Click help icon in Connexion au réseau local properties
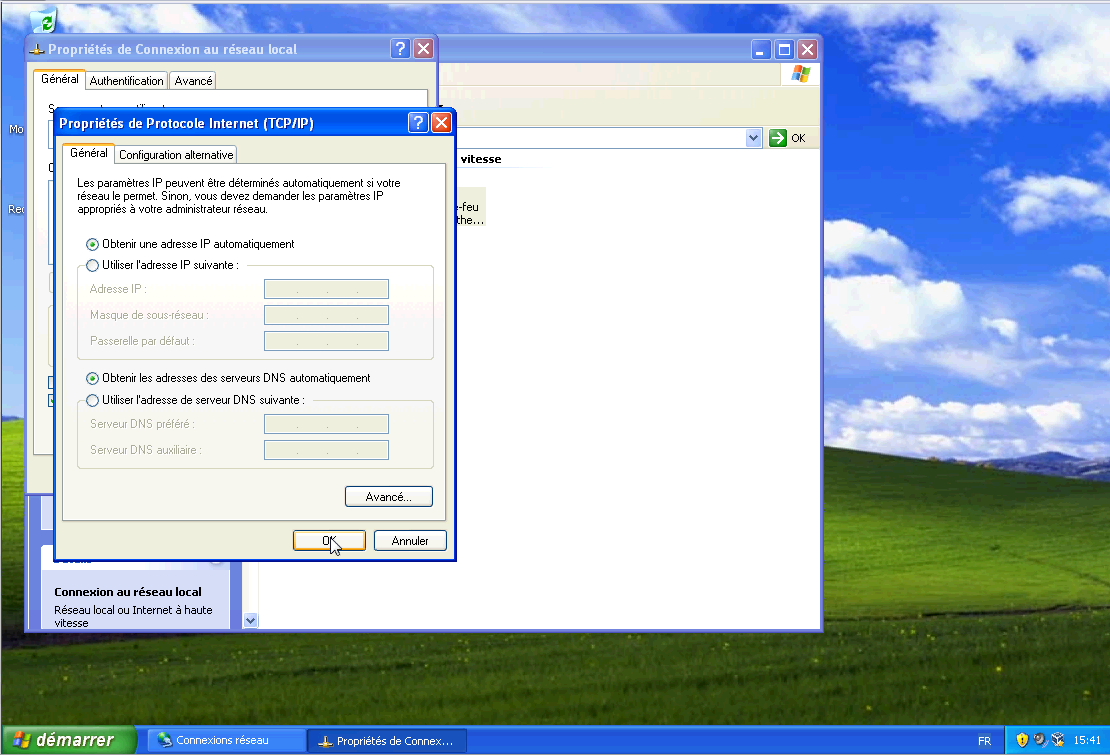 tap(400, 49)
